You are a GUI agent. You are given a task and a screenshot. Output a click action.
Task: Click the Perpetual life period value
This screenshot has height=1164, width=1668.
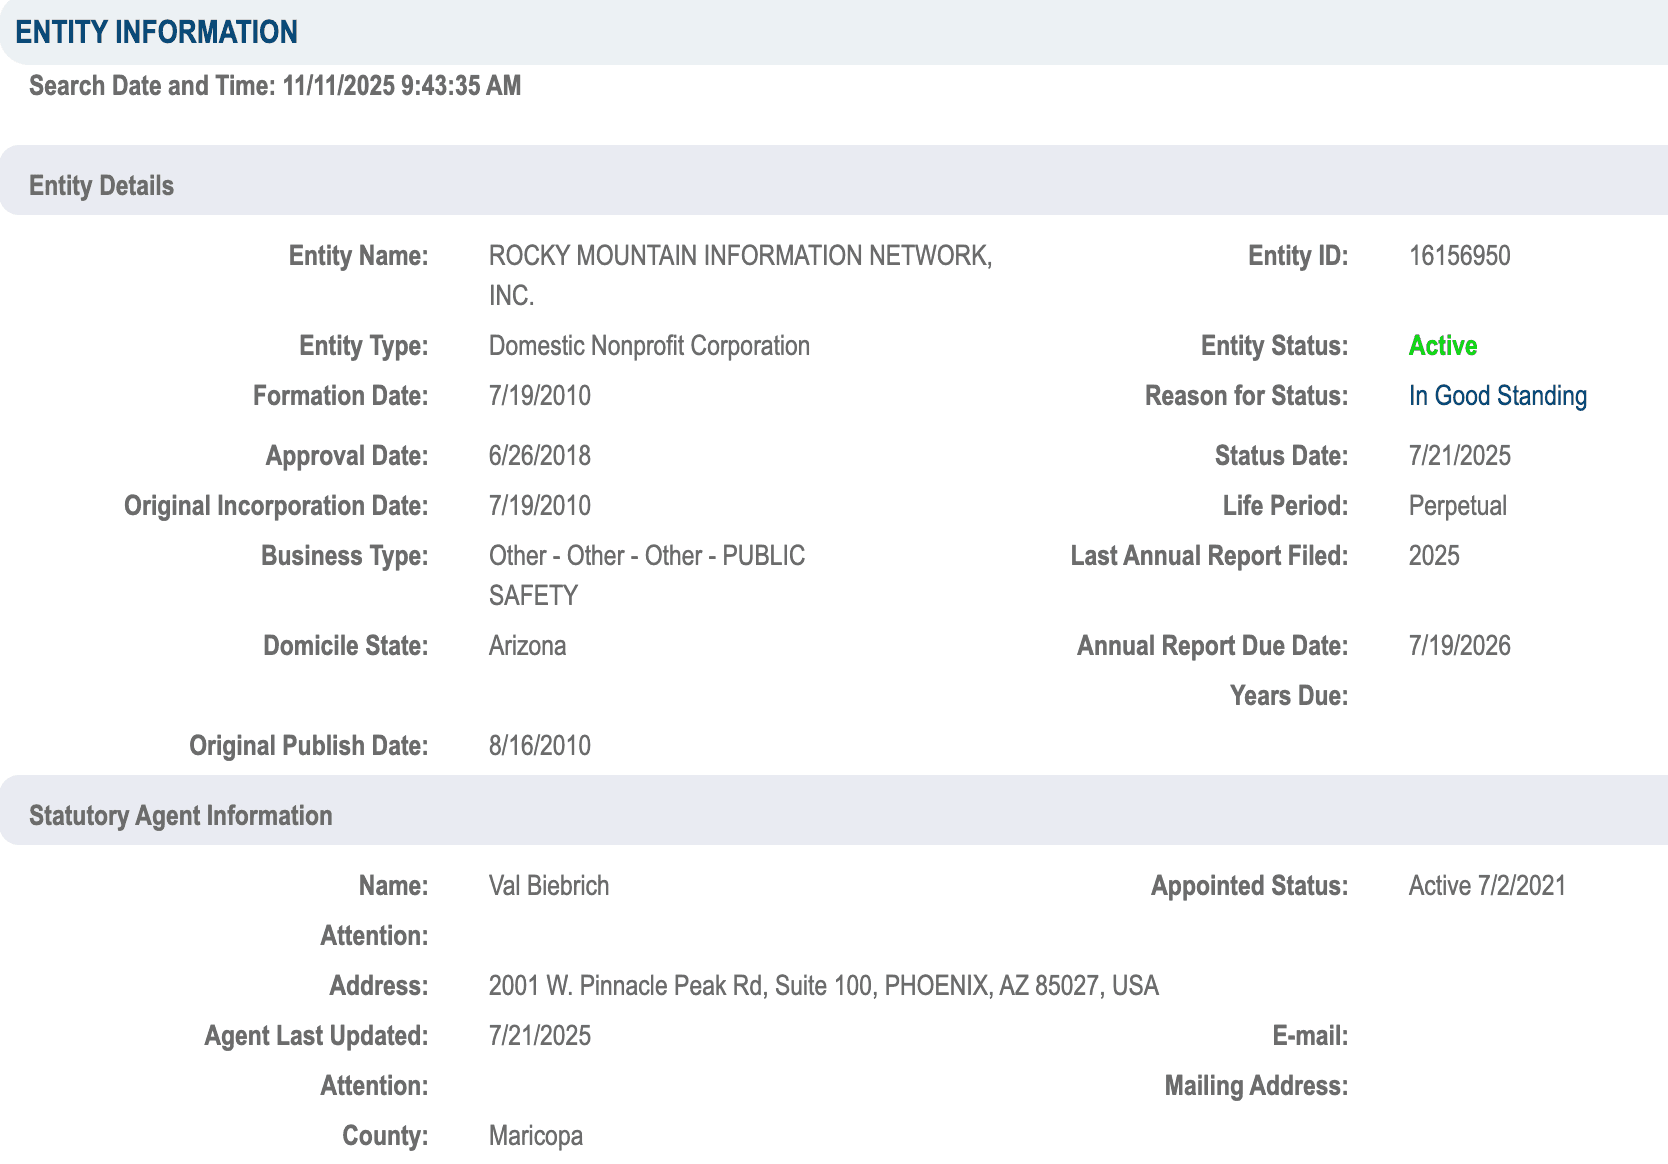[x=1457, y=506]
